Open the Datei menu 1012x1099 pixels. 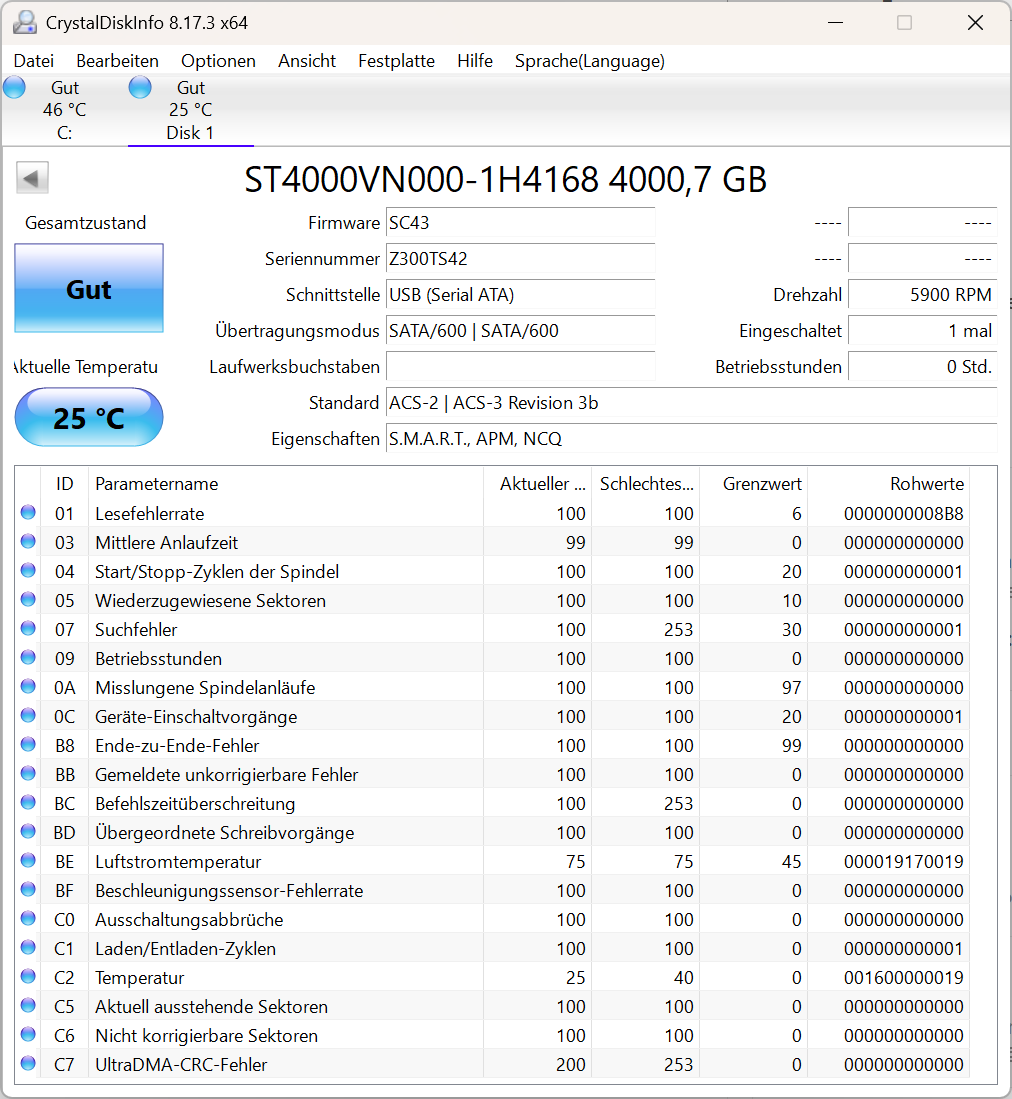pyautogui.click(x=34, y=61)
